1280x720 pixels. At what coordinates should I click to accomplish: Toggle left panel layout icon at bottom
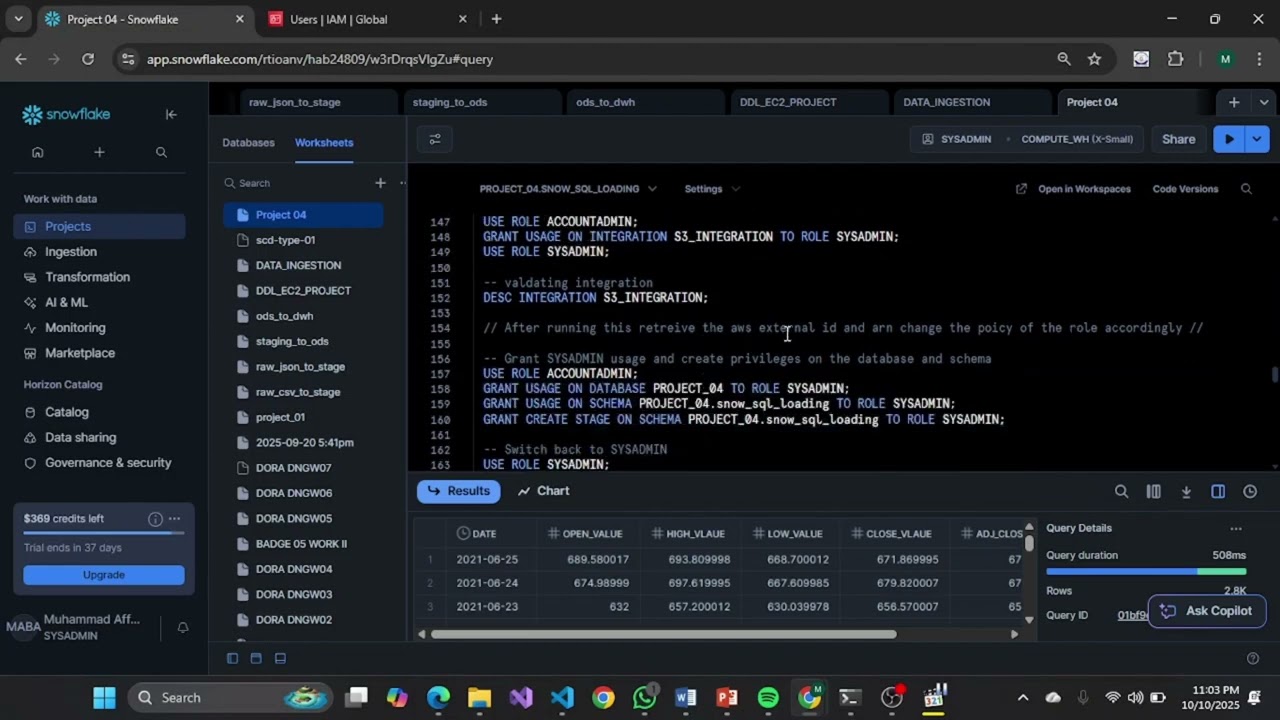[x=232, y=658]
